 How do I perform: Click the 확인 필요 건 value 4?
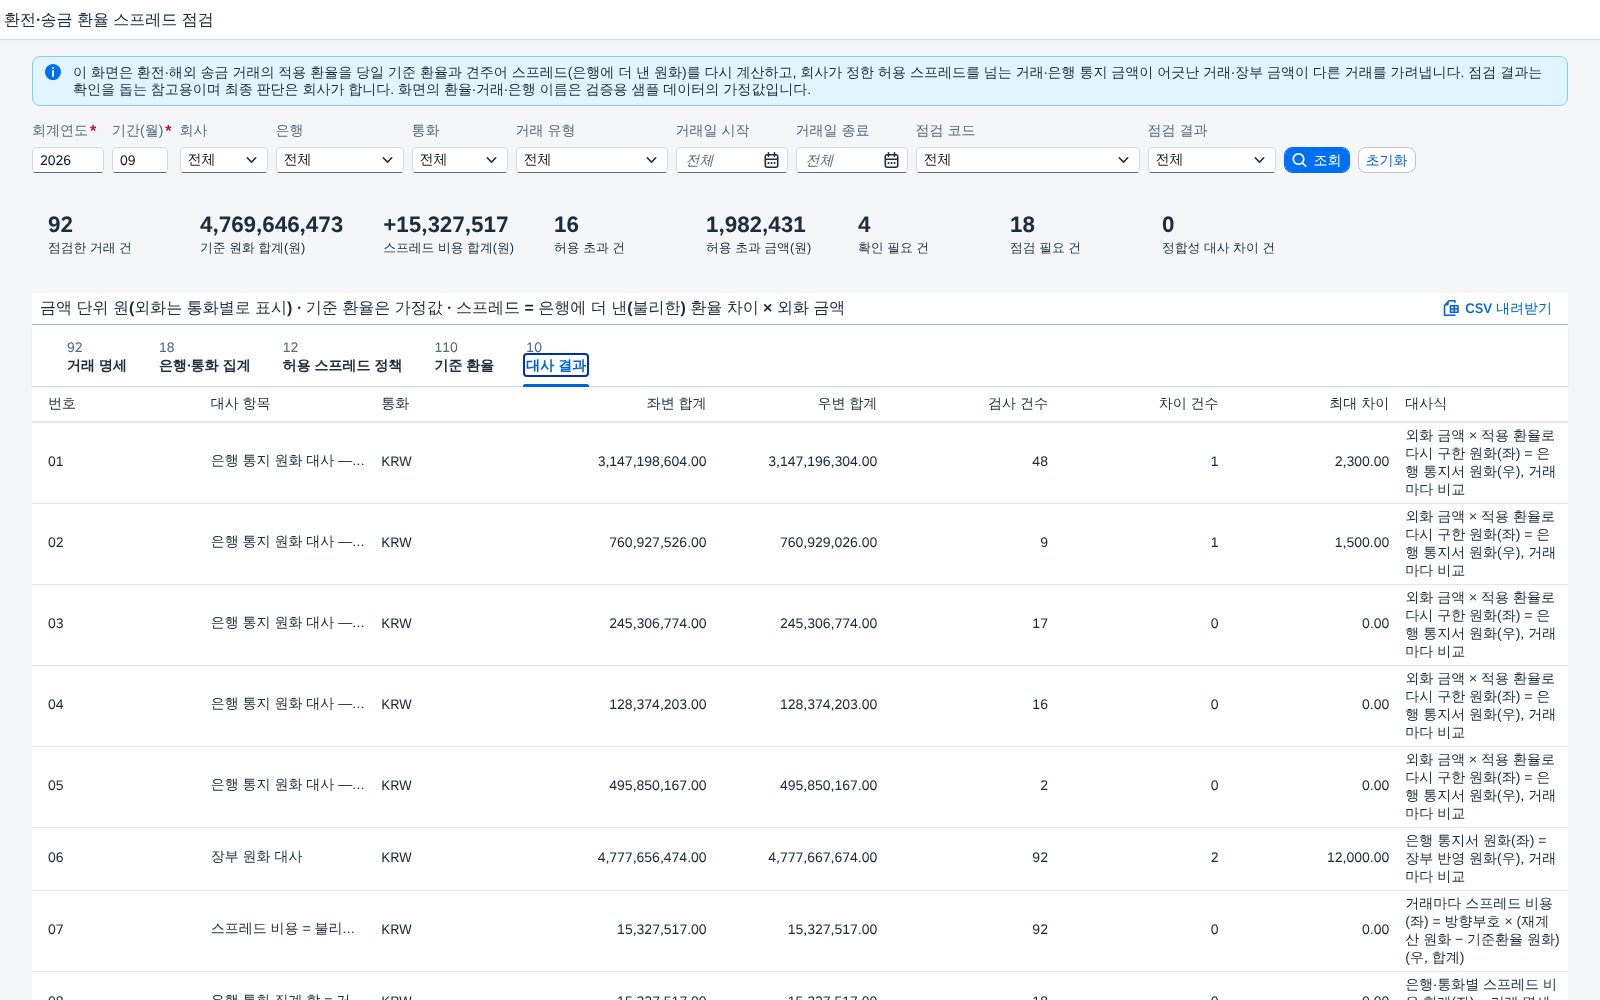click(x=864, y=225)
